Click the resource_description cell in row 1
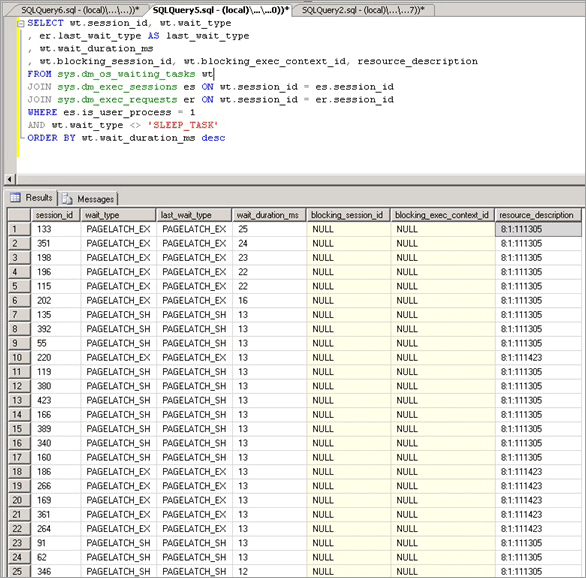 (x=538, y=229)
